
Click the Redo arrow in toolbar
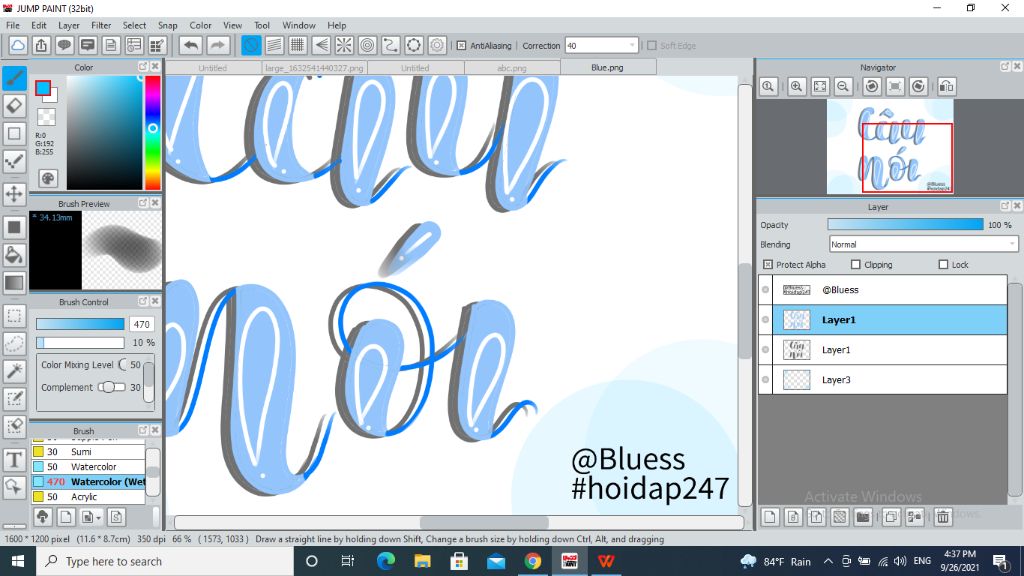[217, 45]
